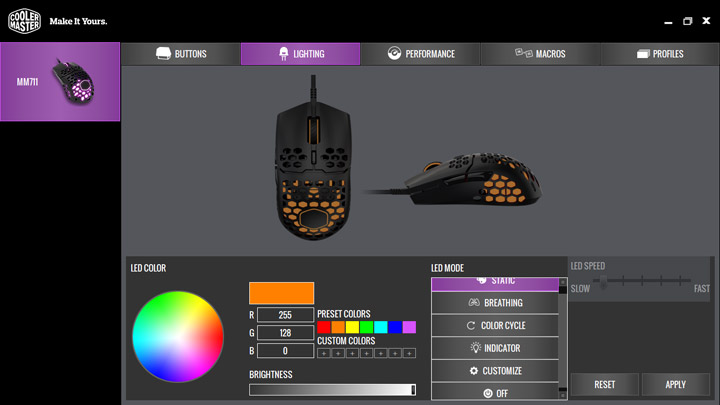Click the gauge icon on Performance tab
The width and height of the screenshot is (720, 405).
394,53
